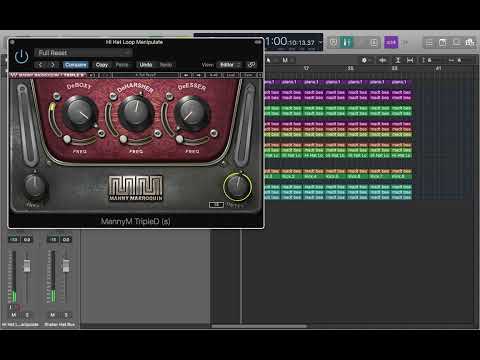Click the Paste button in plugin header

[122, 65]
